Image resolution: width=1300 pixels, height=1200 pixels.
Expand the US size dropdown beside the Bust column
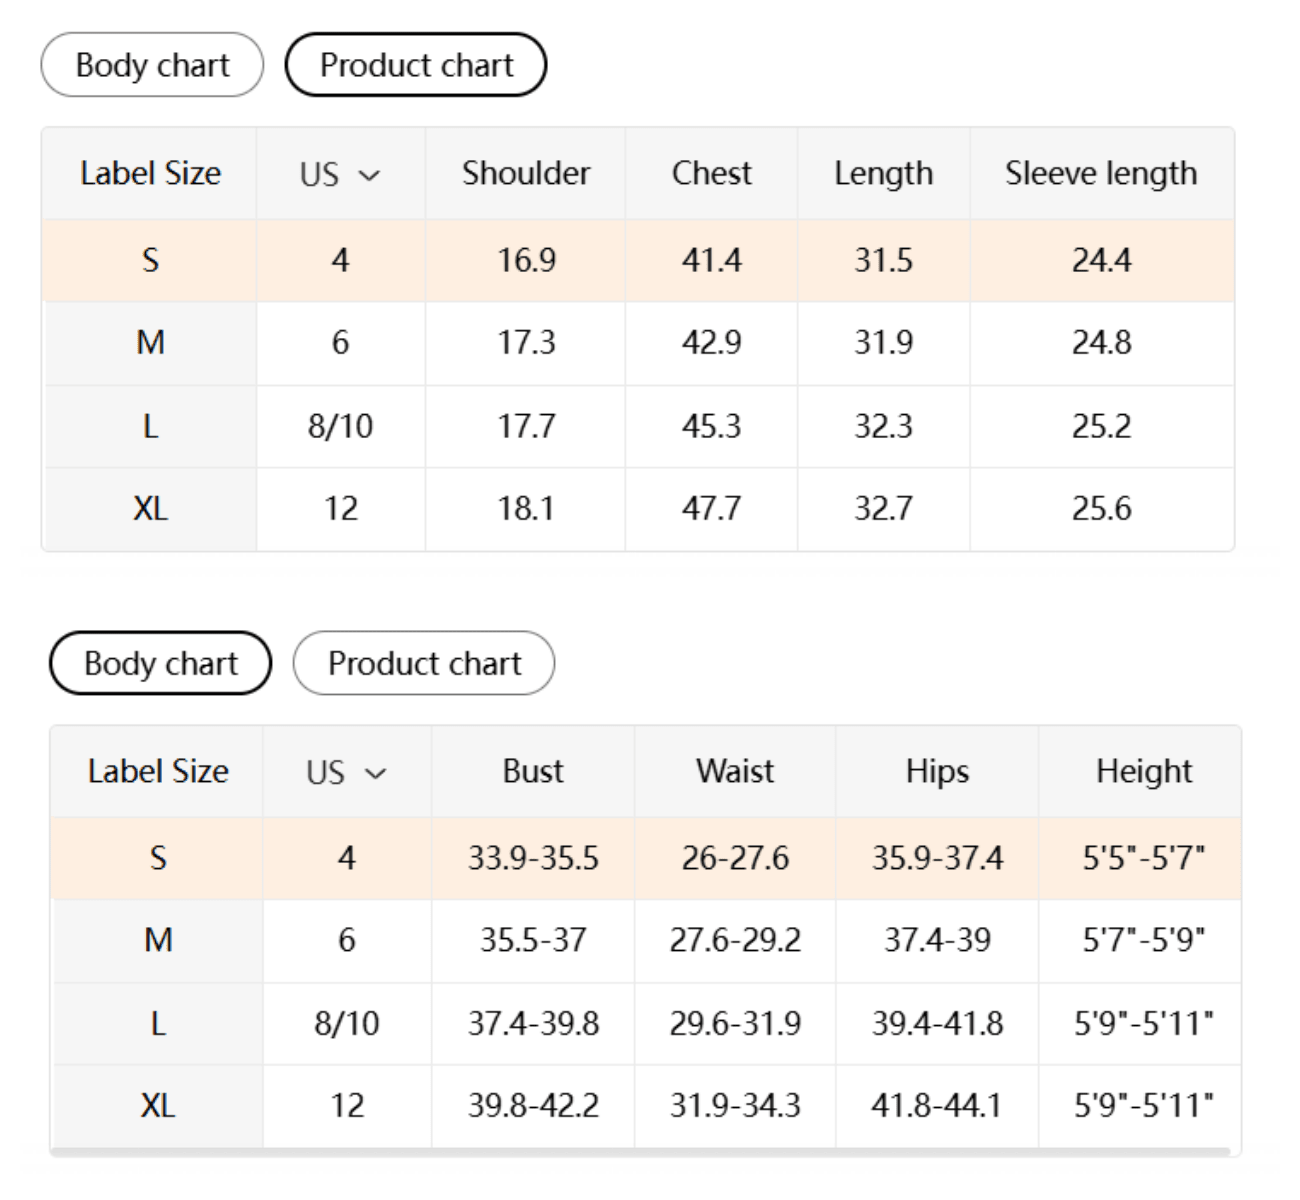click(x=346, y=773)
